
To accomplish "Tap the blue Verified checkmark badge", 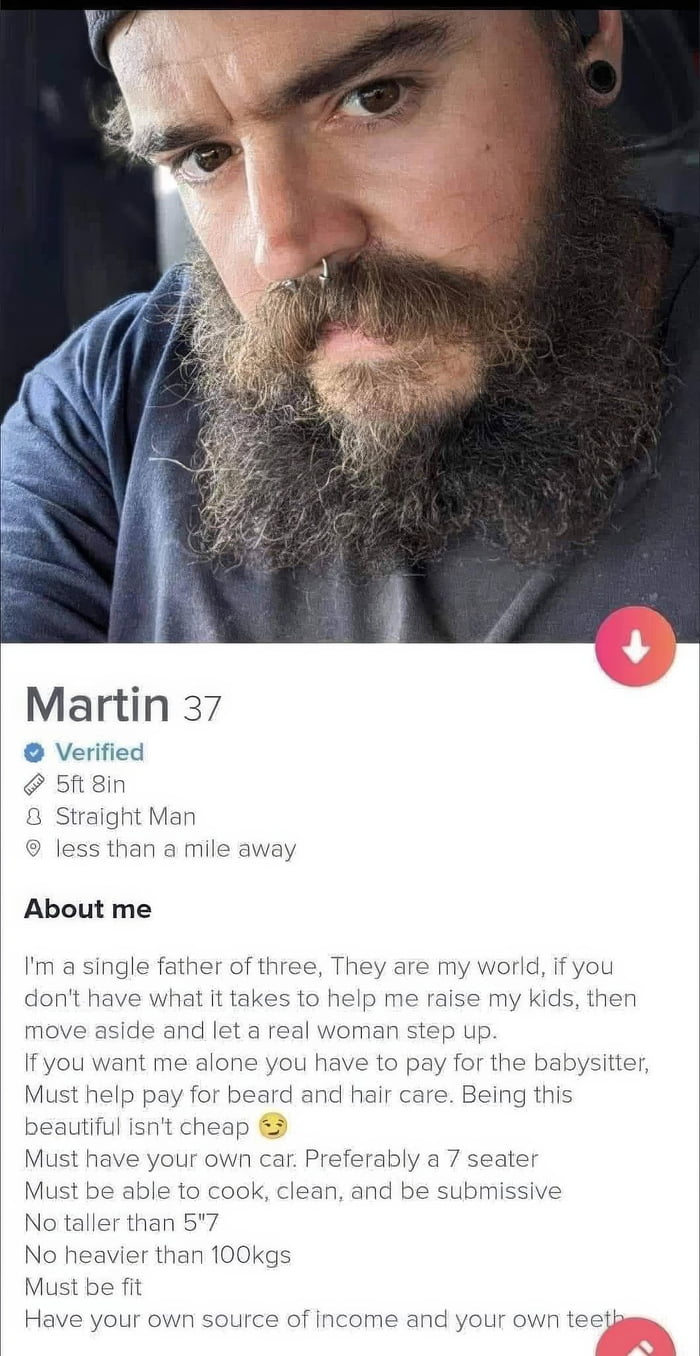I will (x=35, y=752).
